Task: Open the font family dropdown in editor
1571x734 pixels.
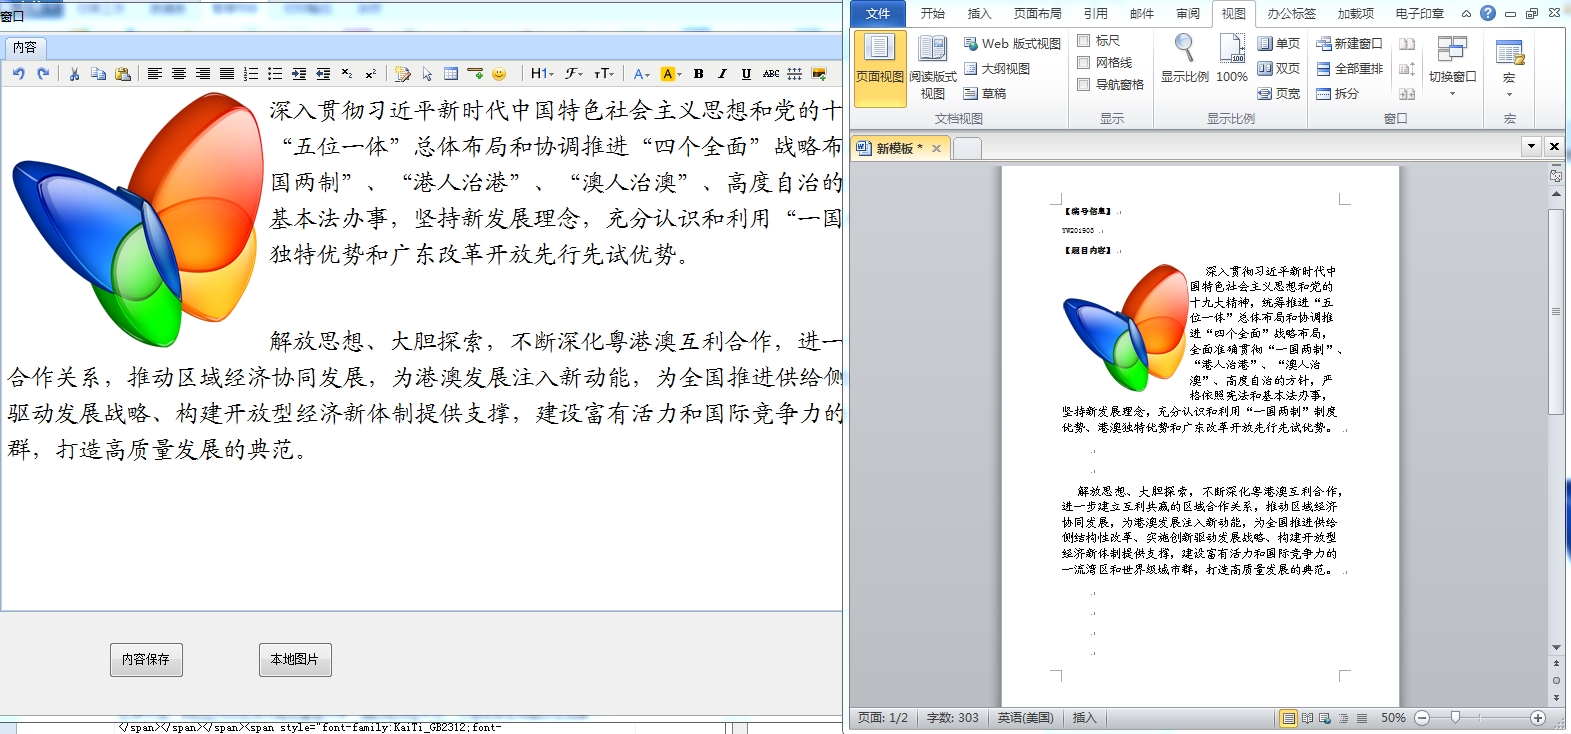Action: pos(574,74)
